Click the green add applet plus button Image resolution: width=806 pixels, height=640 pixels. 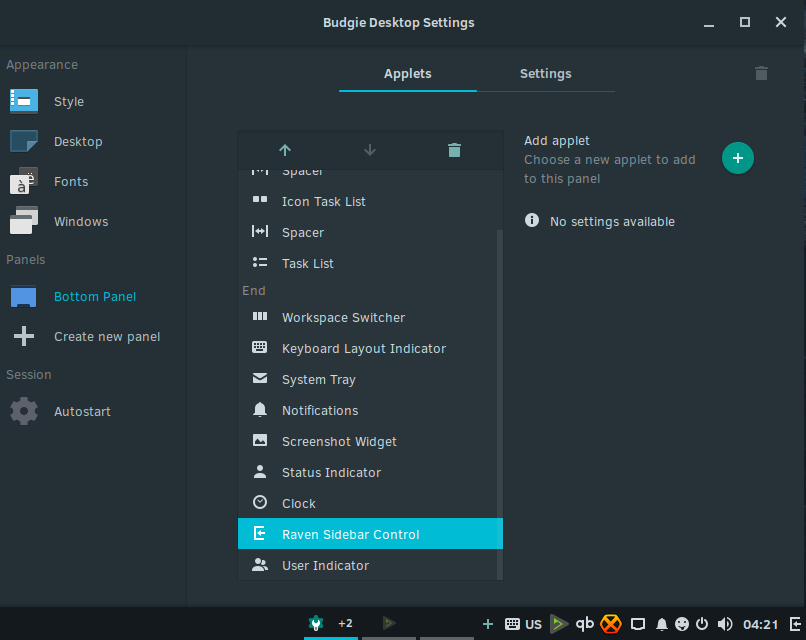(738, 158)
